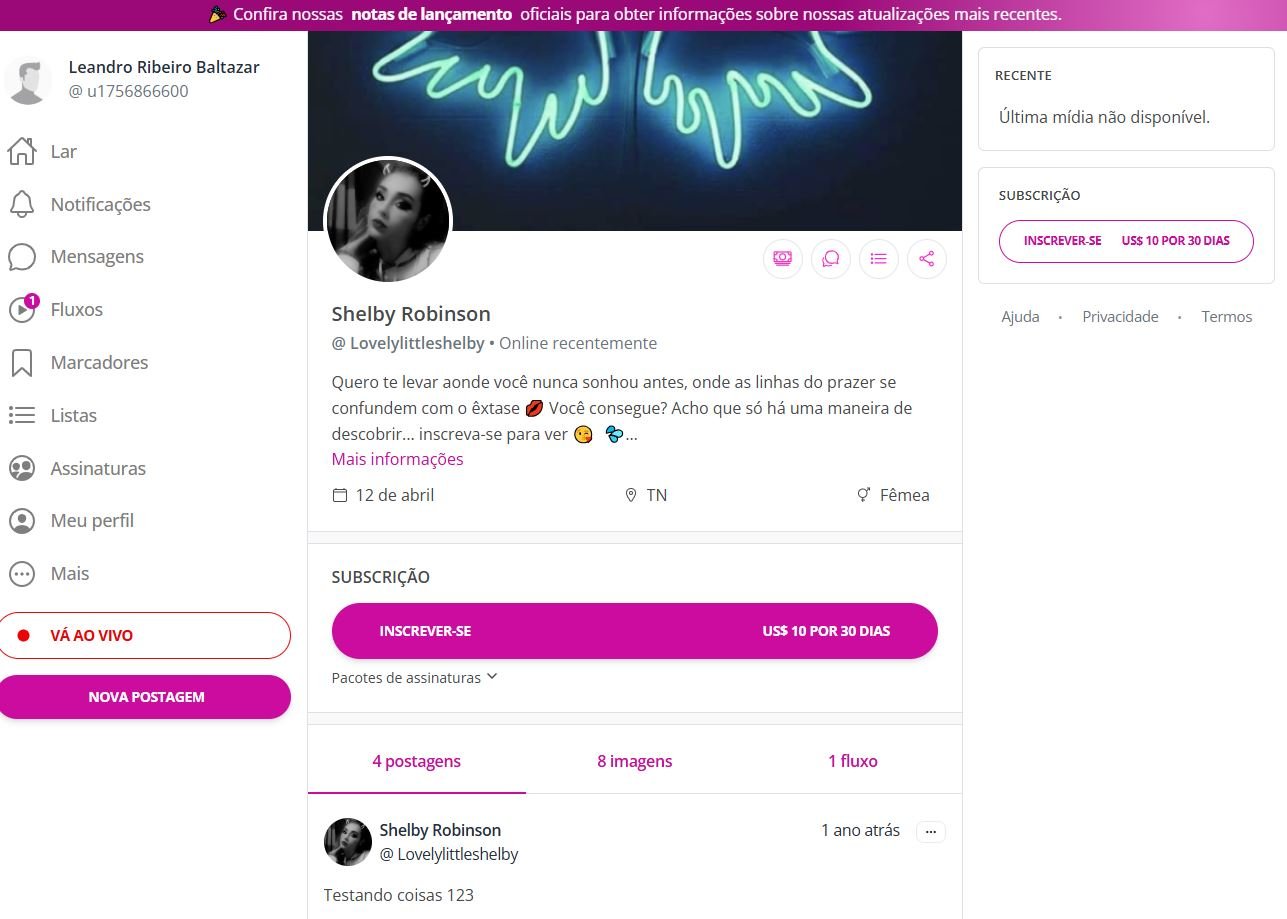This screenshot has width=1287, height=919.
Task: Expand the Pacotes de assinaturas dropdown
Action: coord(415,678)
